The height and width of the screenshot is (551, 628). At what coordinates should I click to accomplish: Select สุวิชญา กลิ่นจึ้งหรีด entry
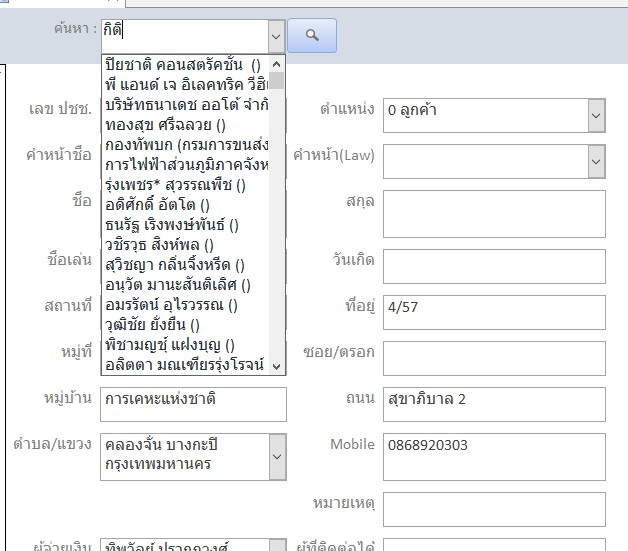[x=186, y=265]
